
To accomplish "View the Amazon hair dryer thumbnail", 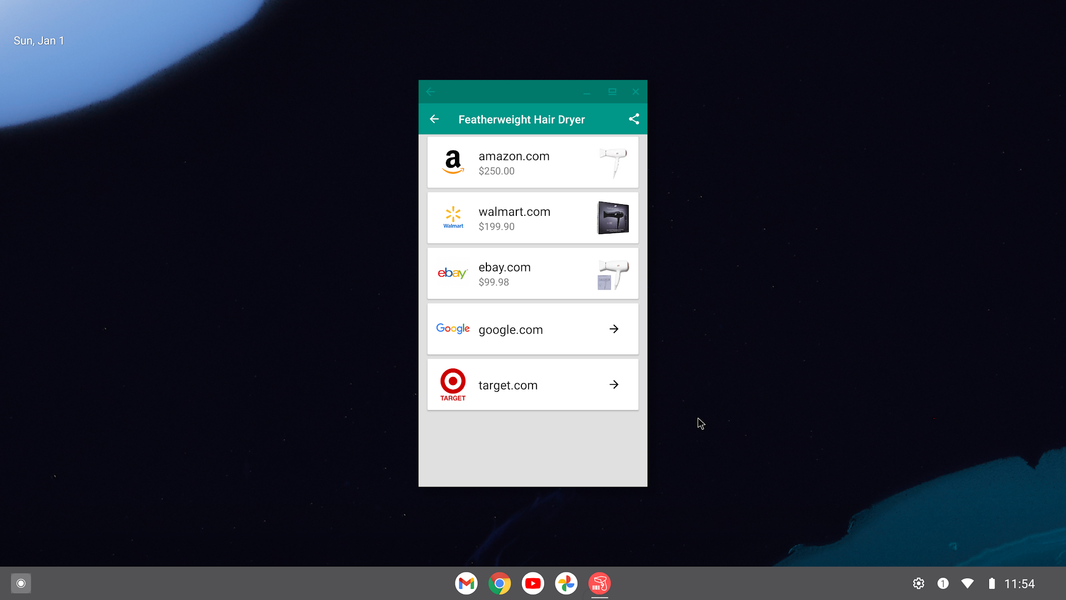I will pos(612,162).
